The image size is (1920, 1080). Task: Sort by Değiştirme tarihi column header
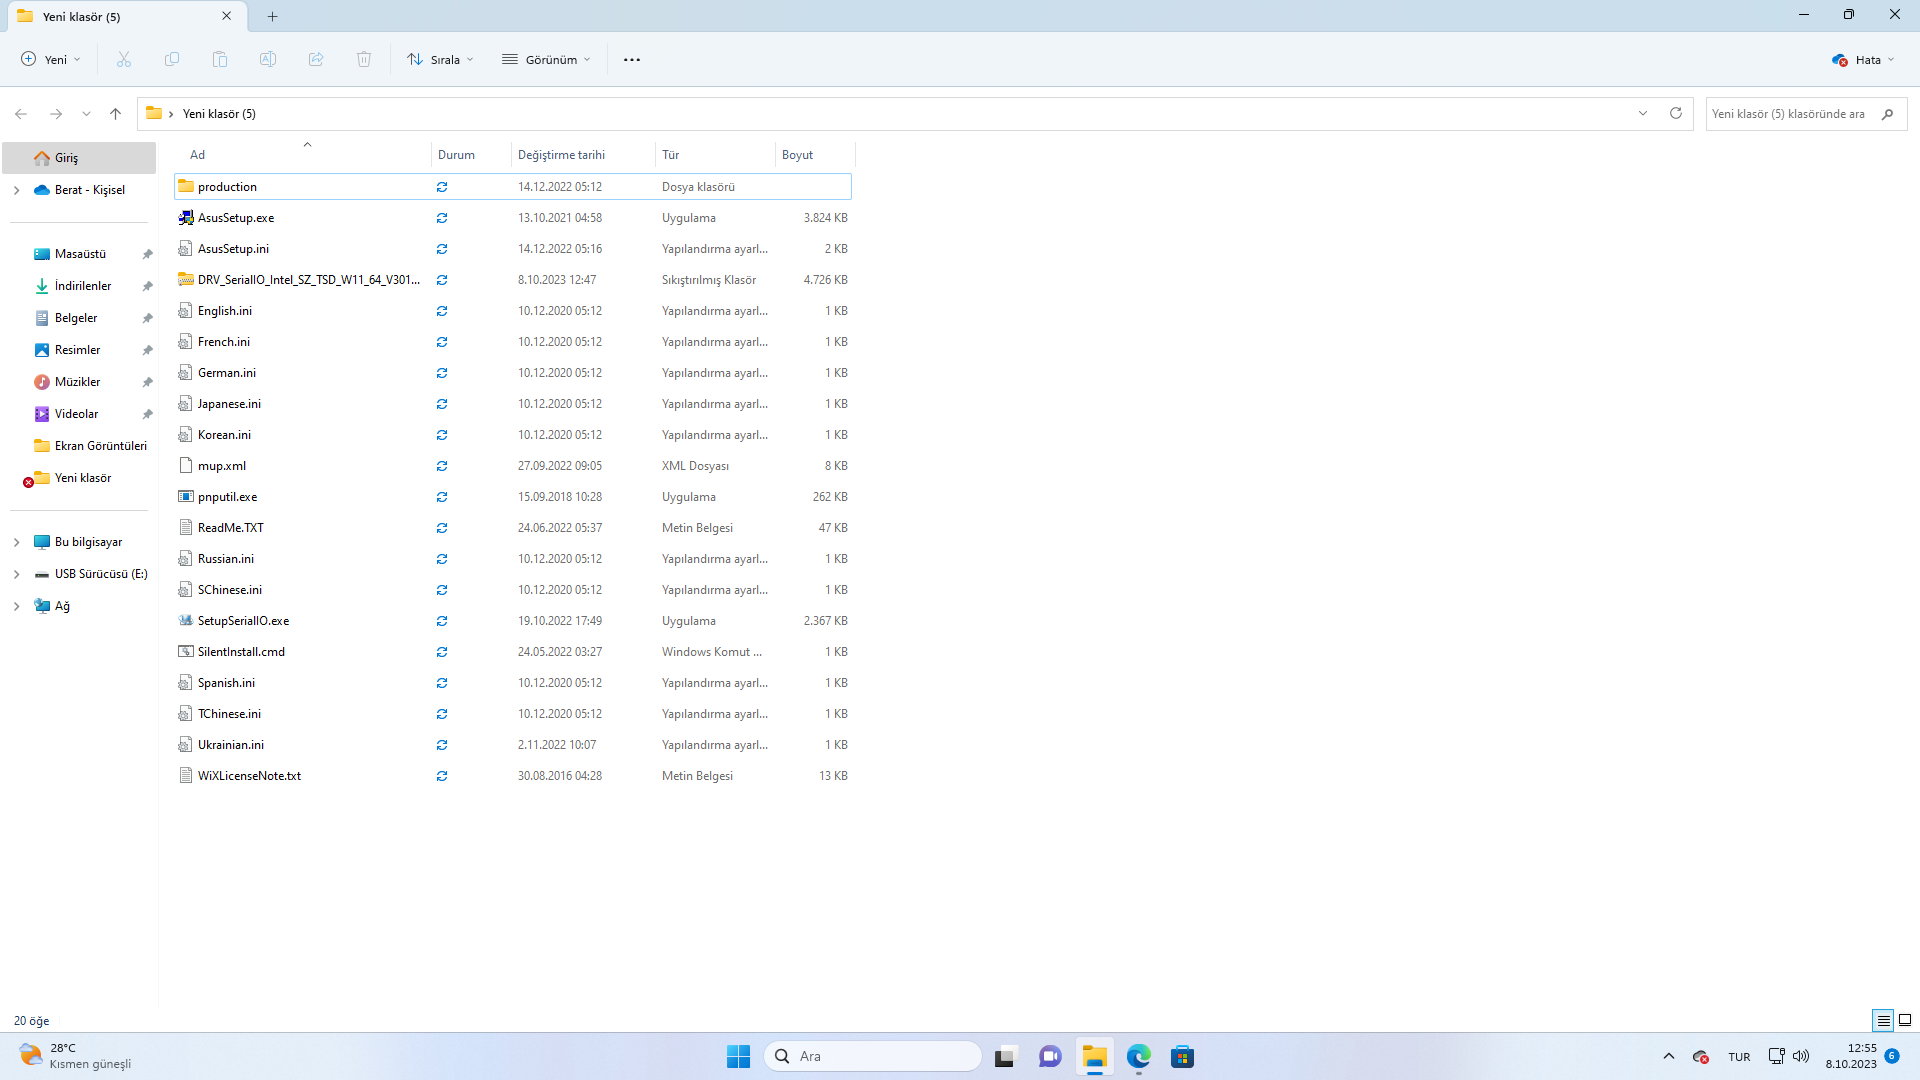pos(584,155)
